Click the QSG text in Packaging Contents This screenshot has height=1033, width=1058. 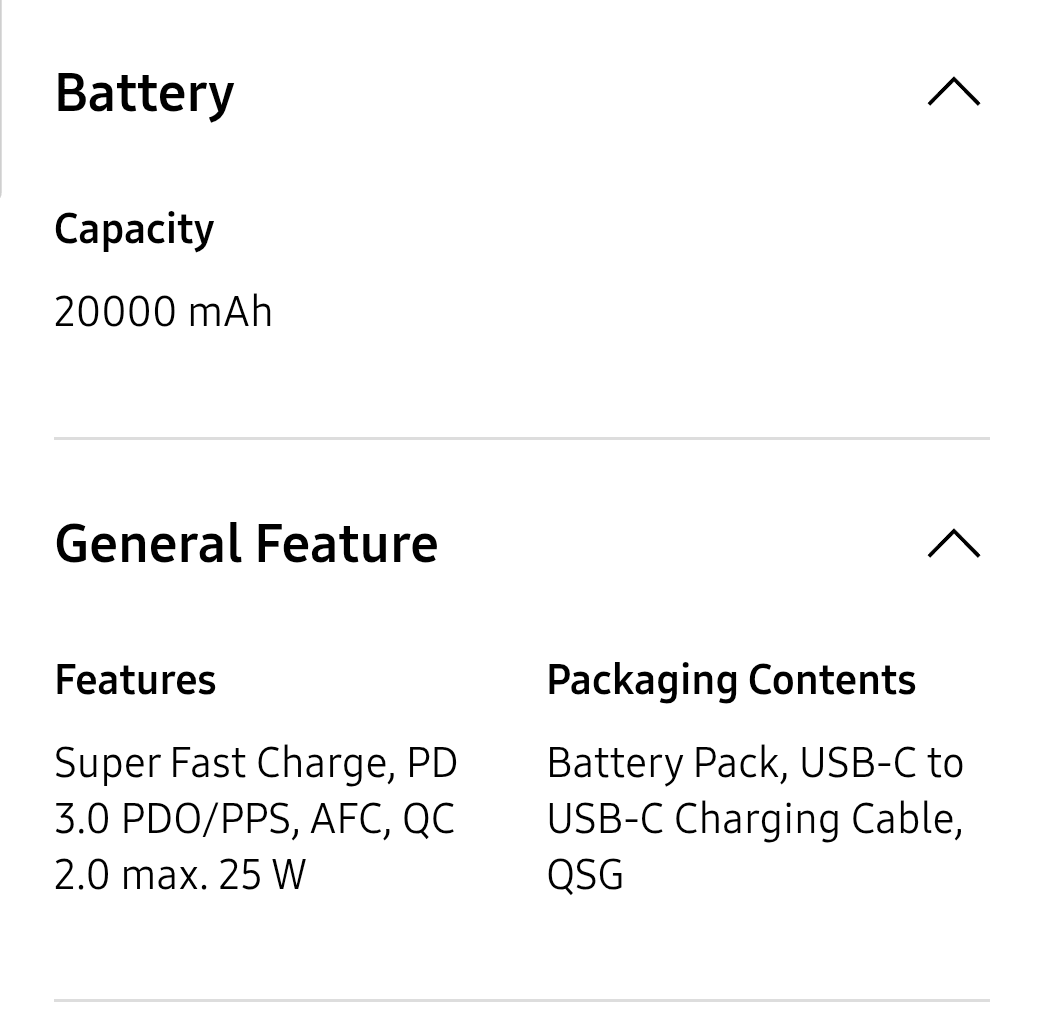pyautogui.click(x=584, y=875)
